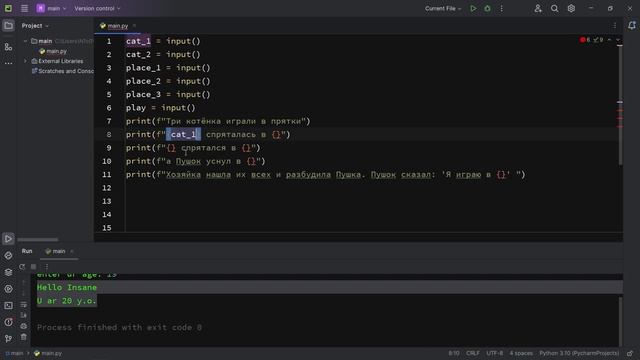Open Python 3.10 interpreter selector
The width and height of the screenshot is (640, 360).
pos(579,353)
